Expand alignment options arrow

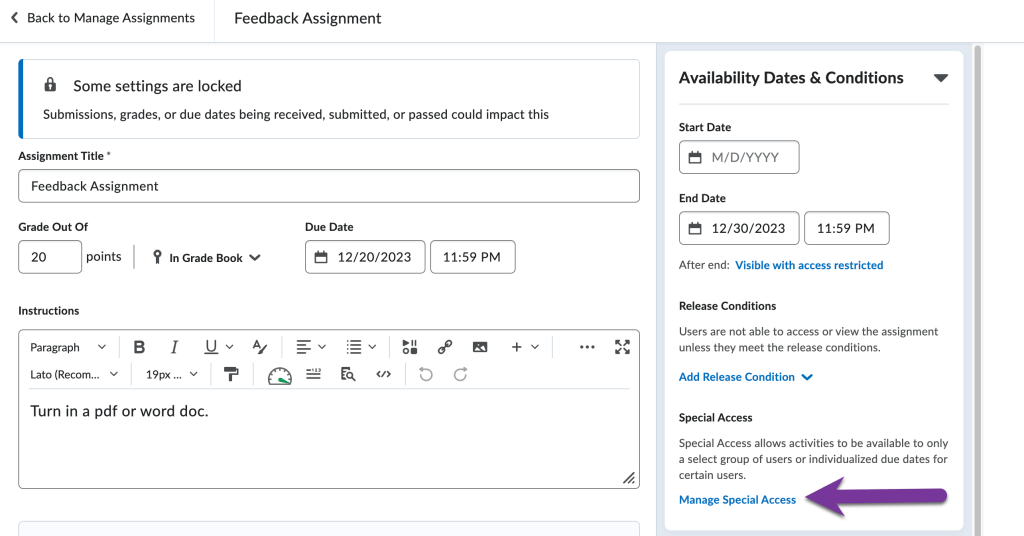point(322,347)
